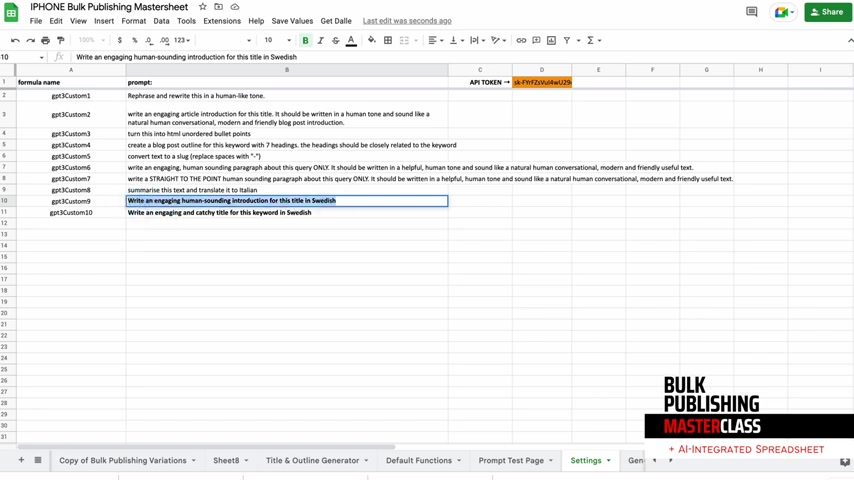This screenshot has width=854, height=480.
Task: Open the Format menu
Action: (x=133, y=21)
